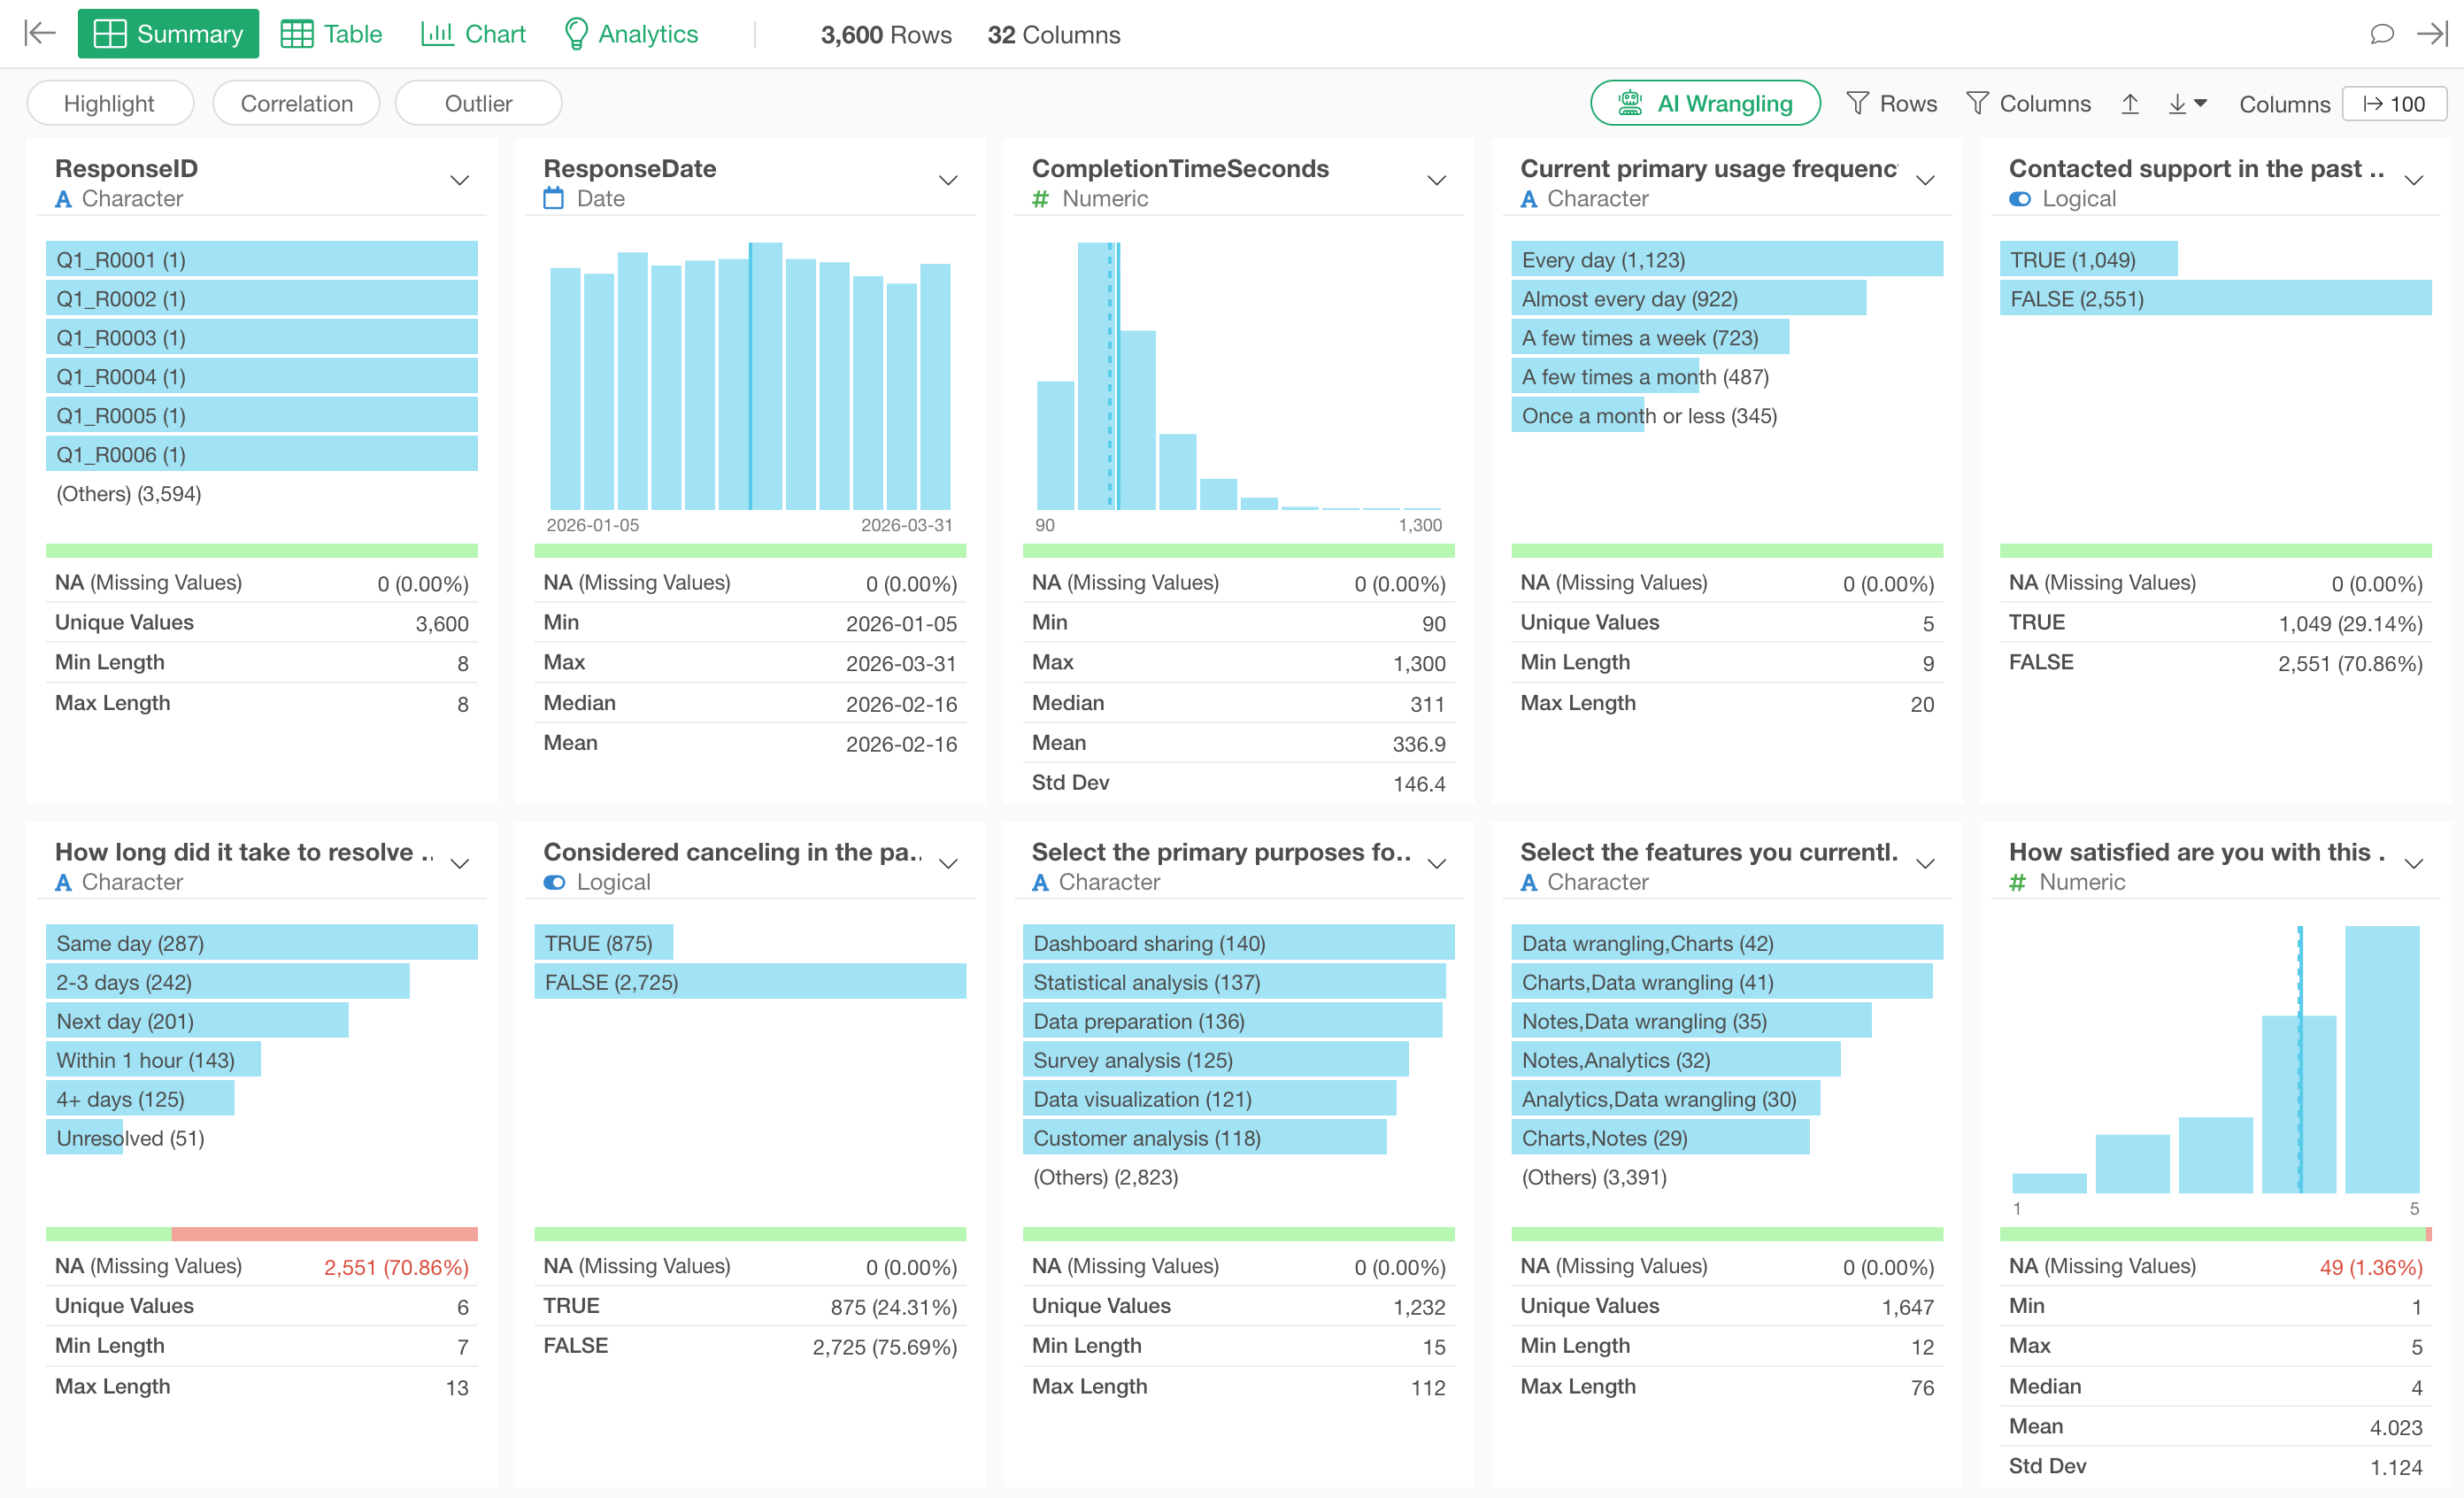The height and width of the screenshot is (1498, 2464).
Task: Click the export upload arrow icon
Action: [2129, 103]
